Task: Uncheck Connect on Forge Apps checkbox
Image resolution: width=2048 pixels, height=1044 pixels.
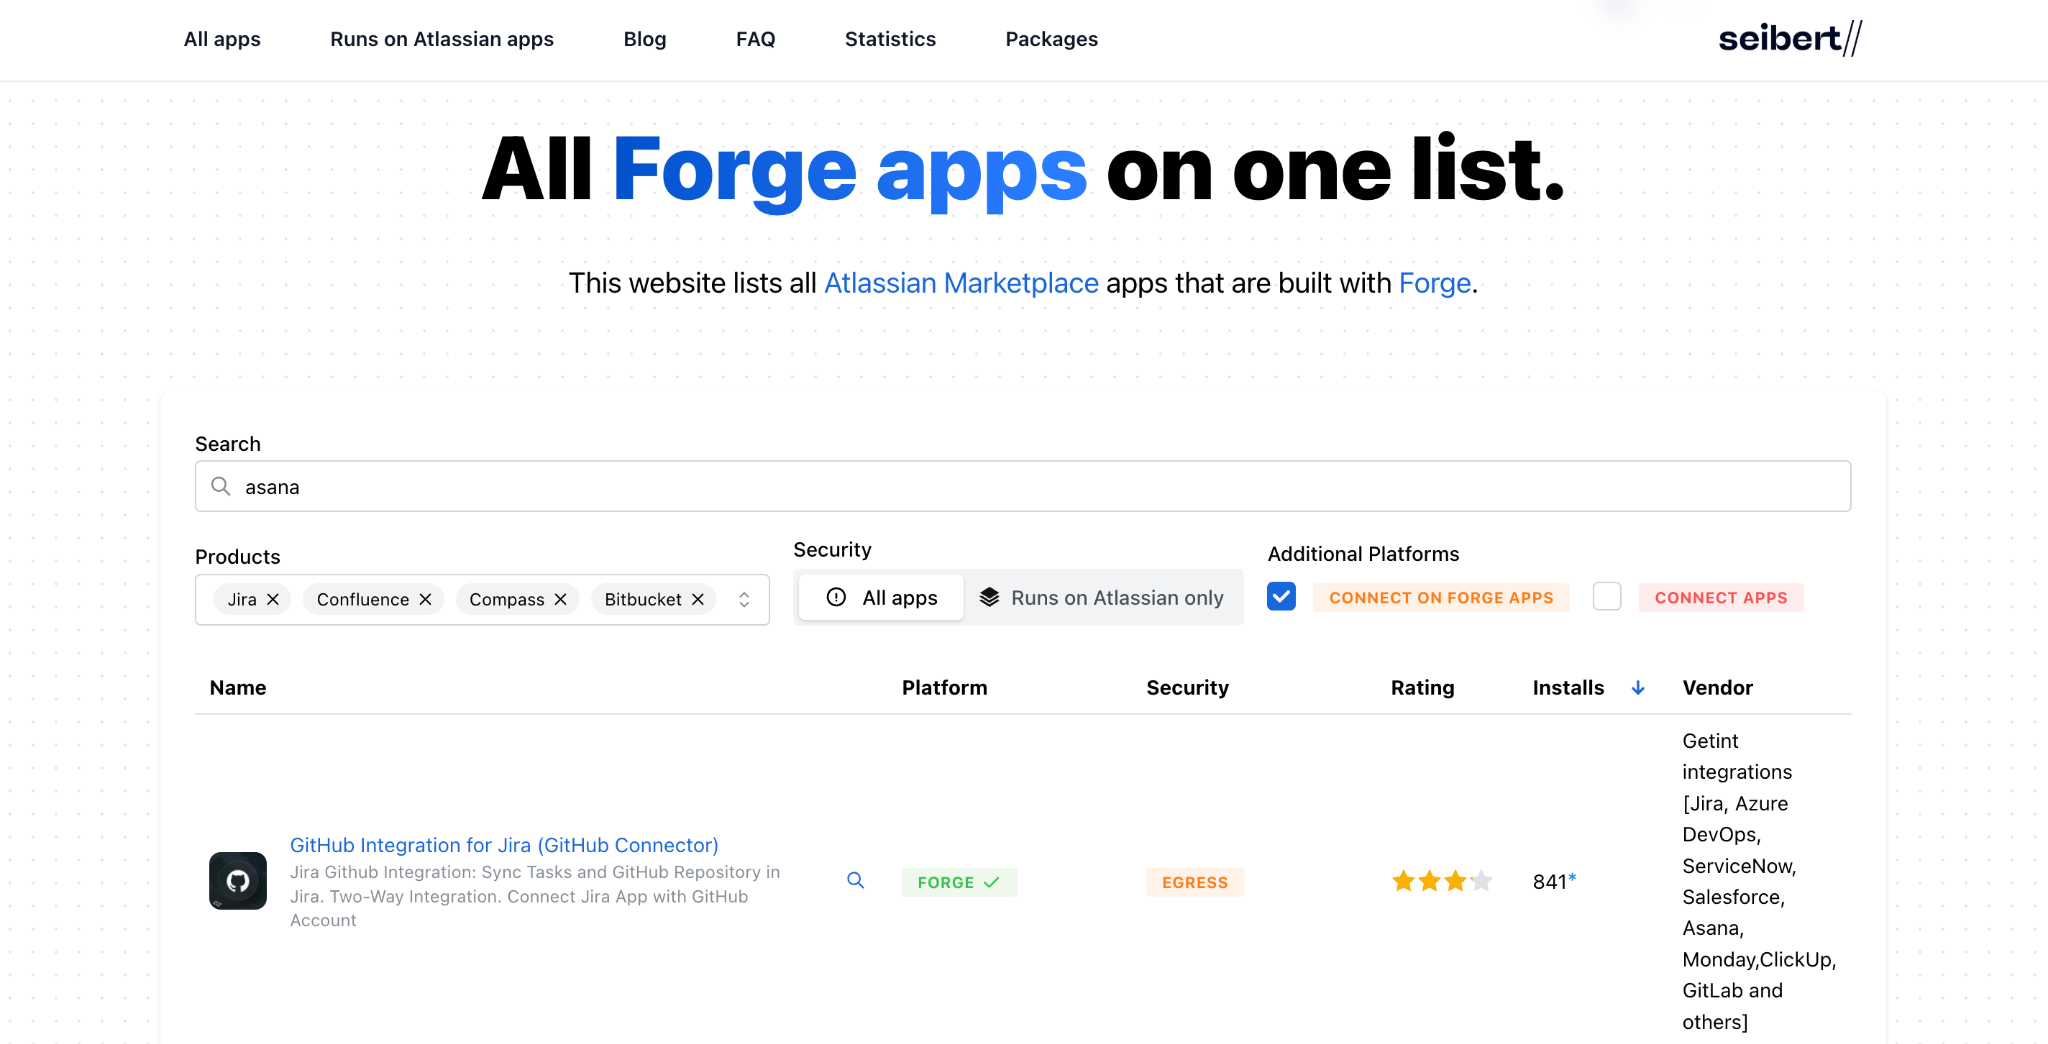Action: coord(1281,596)
